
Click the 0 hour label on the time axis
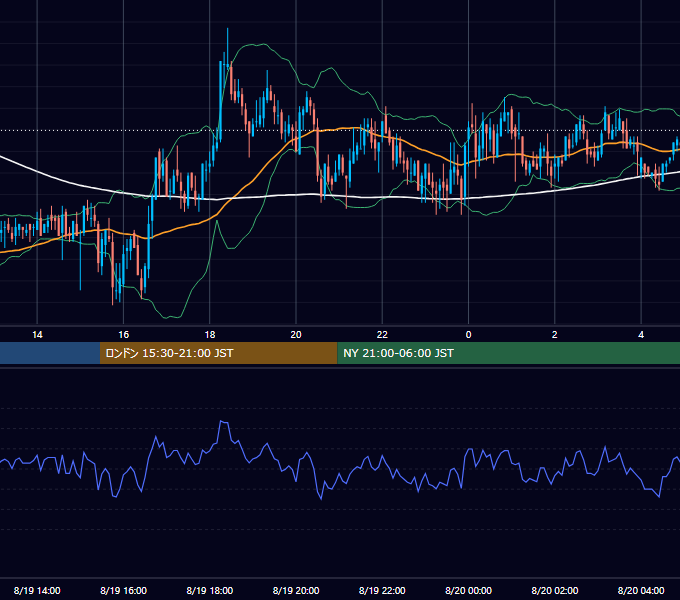click(468, 335)
